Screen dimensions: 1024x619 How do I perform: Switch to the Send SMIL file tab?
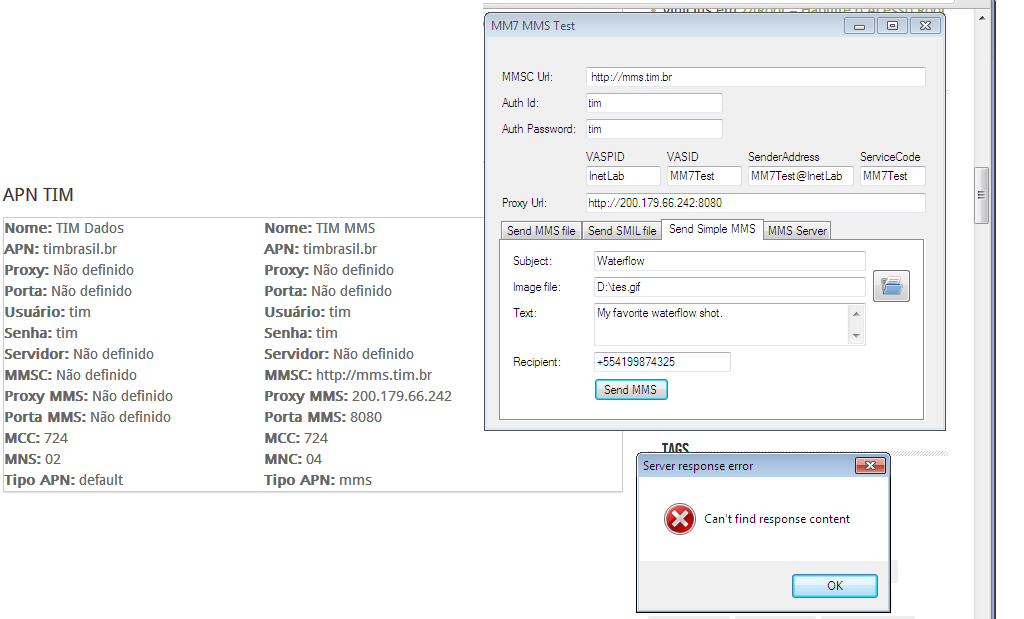(x=622, y=231)
